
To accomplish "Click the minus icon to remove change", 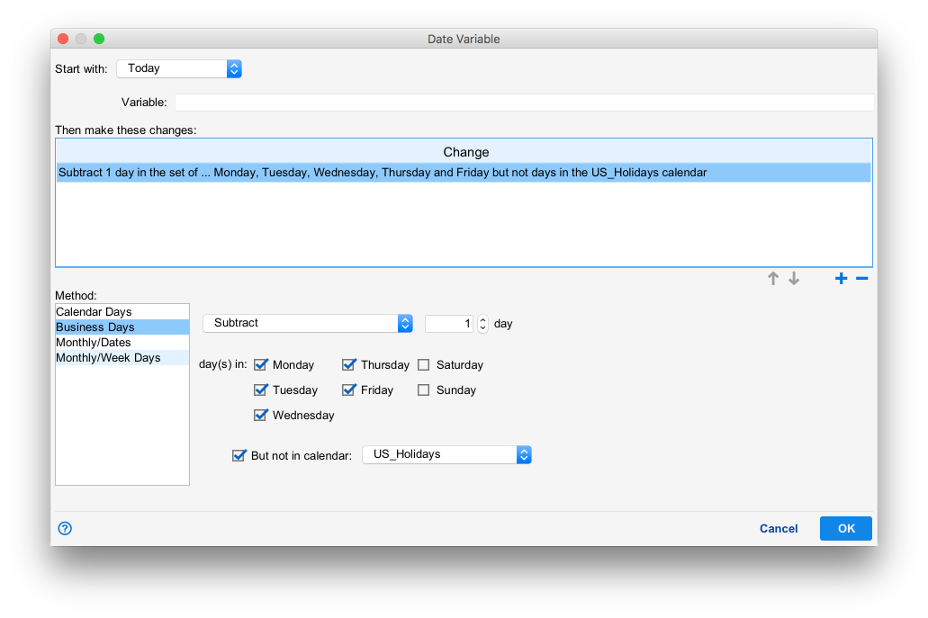I will (862, 279).
